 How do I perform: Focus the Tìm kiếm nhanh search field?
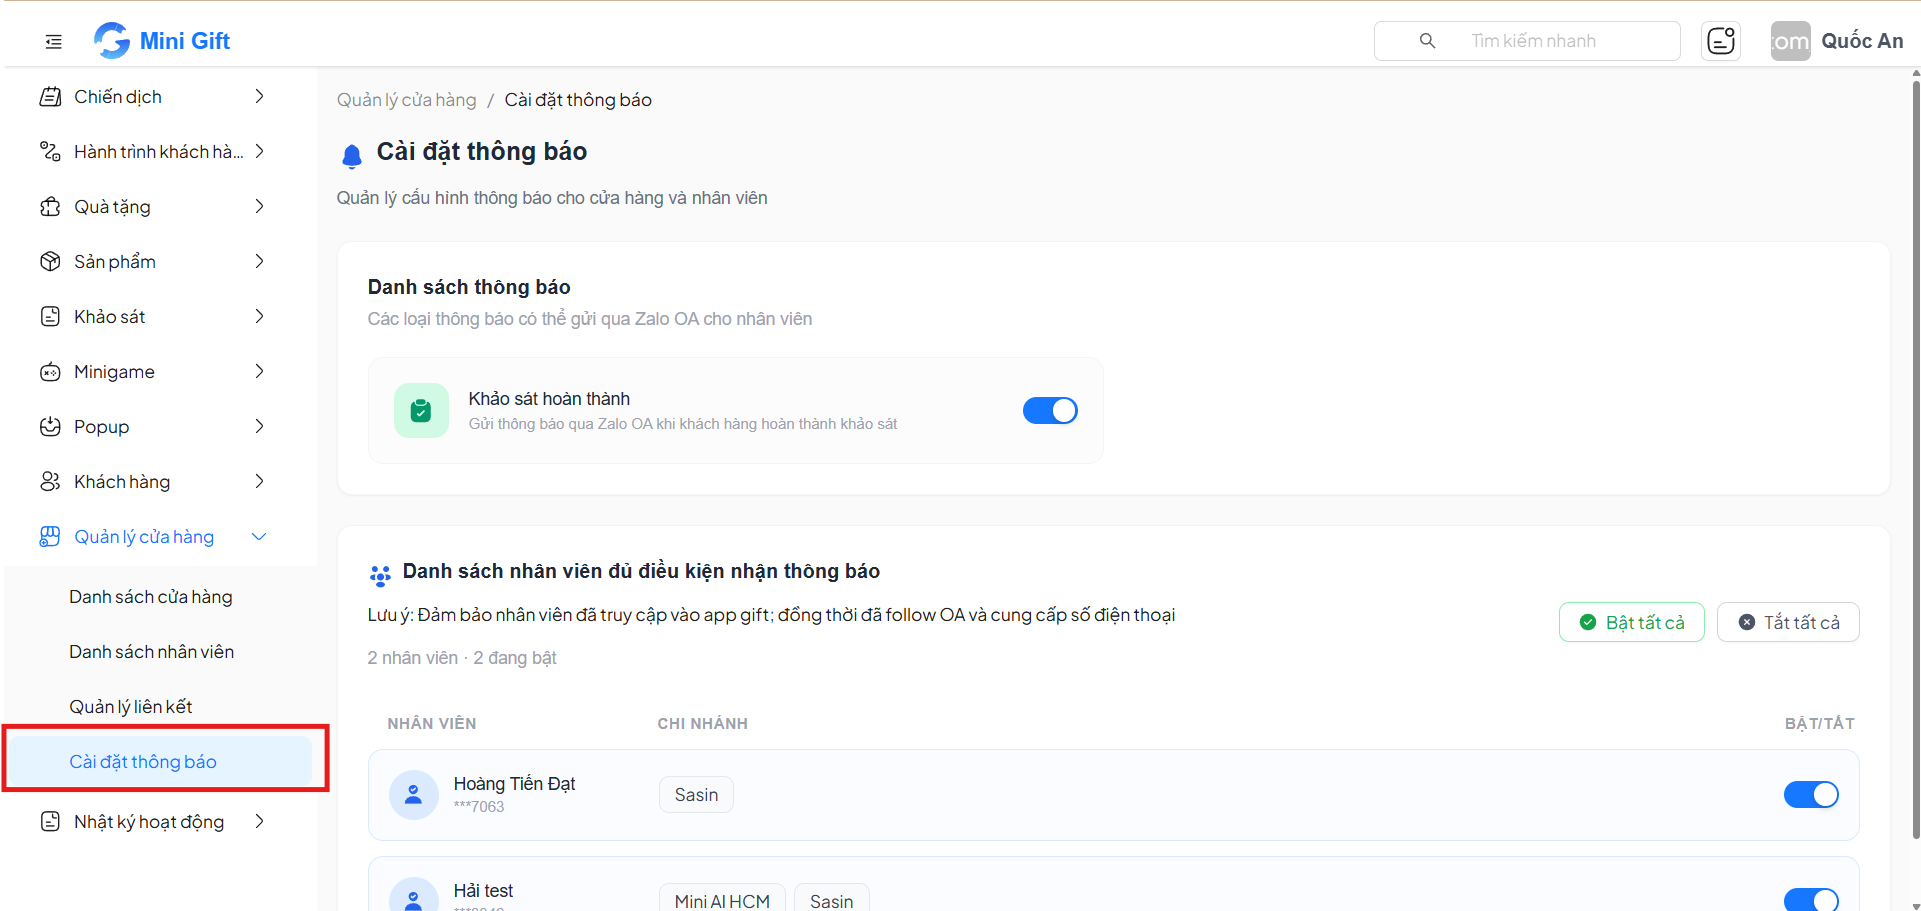tap(1527, 41)
